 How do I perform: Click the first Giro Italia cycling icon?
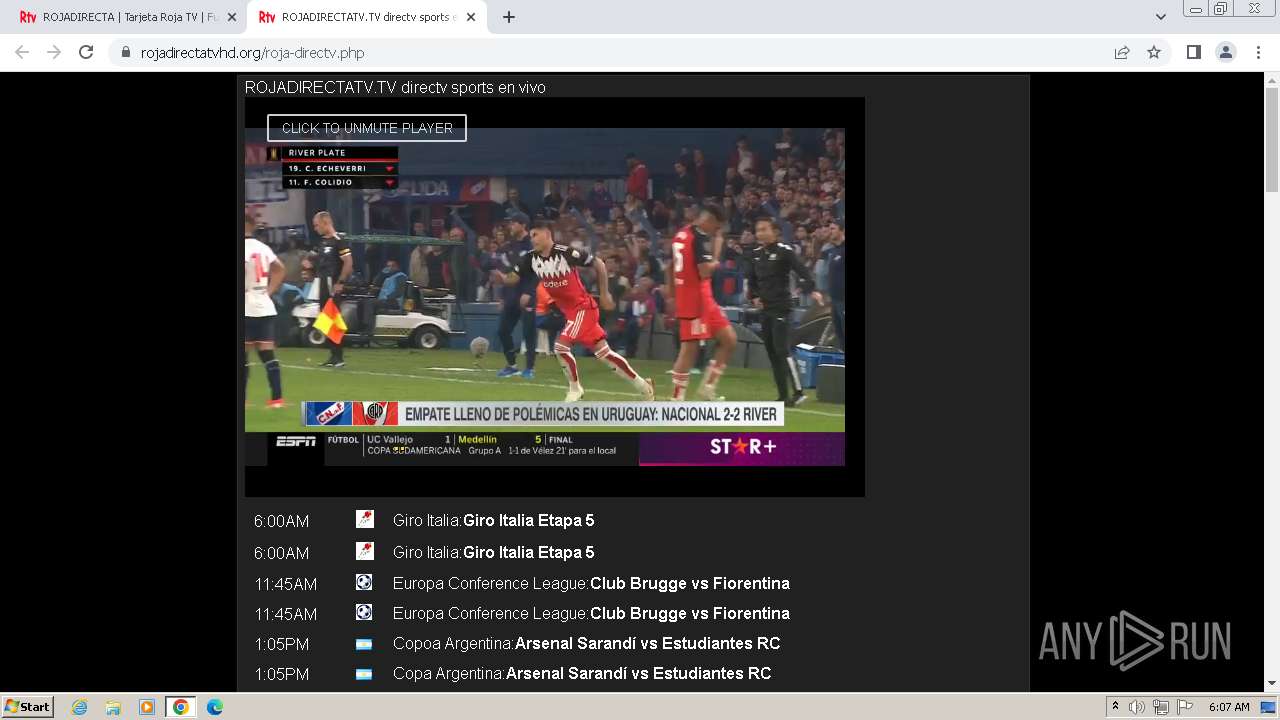(x=365, y=519)
